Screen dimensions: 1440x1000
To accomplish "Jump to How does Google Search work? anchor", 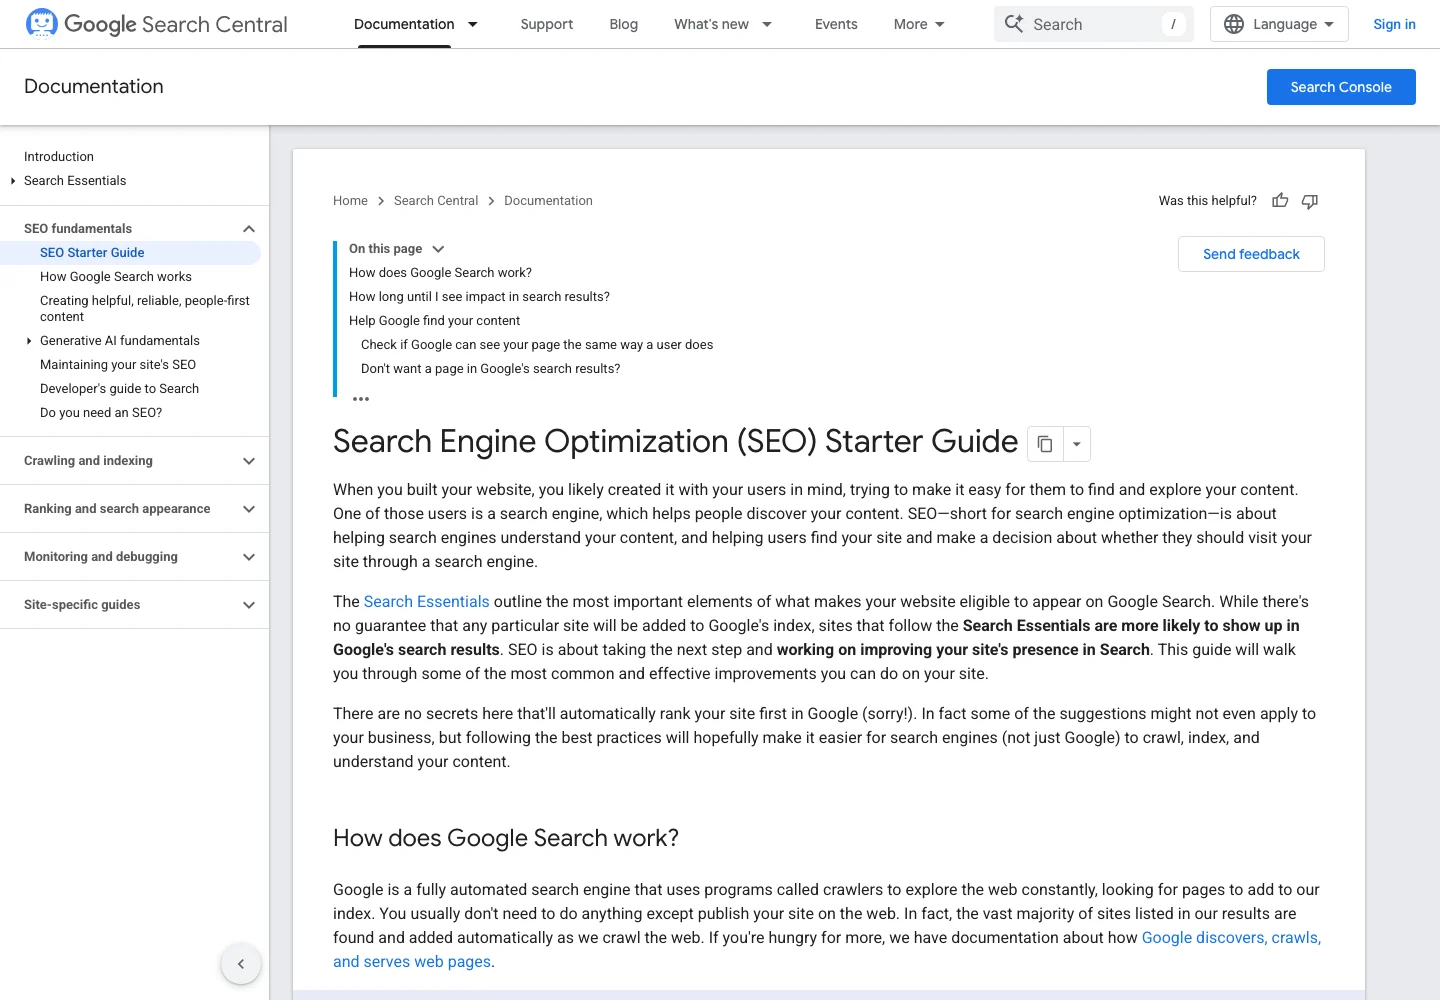I will click(x=440, y=273).
